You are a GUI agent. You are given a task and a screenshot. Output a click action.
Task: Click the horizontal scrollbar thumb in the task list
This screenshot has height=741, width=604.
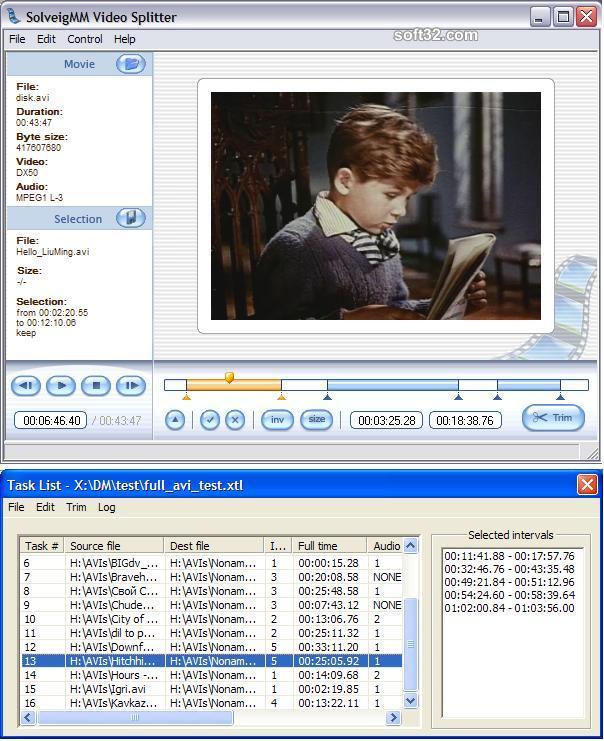135,717
